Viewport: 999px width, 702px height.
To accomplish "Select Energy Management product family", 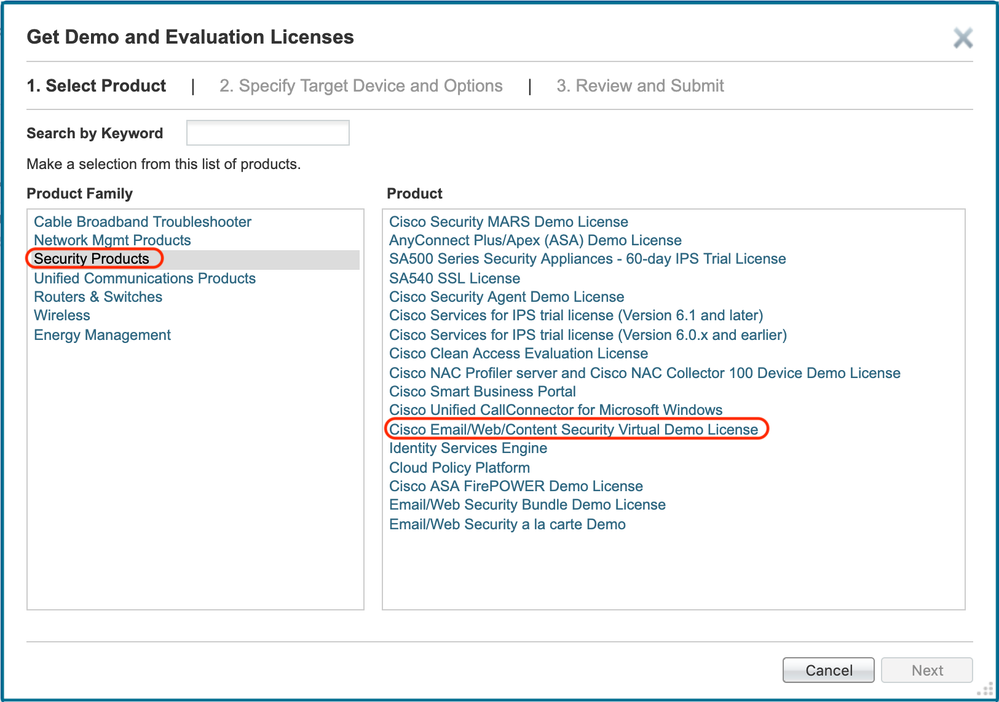I will point(102,335).
